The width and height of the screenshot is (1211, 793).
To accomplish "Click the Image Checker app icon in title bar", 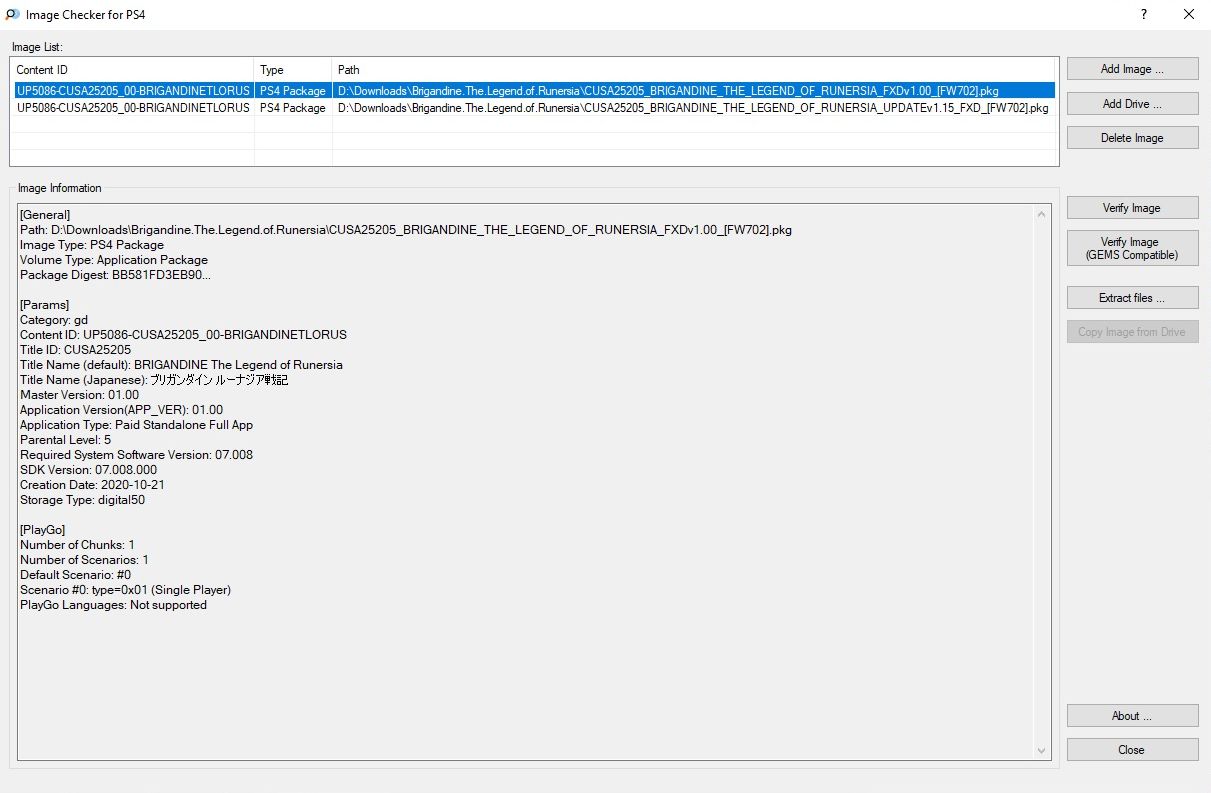I will pos(13,15).
